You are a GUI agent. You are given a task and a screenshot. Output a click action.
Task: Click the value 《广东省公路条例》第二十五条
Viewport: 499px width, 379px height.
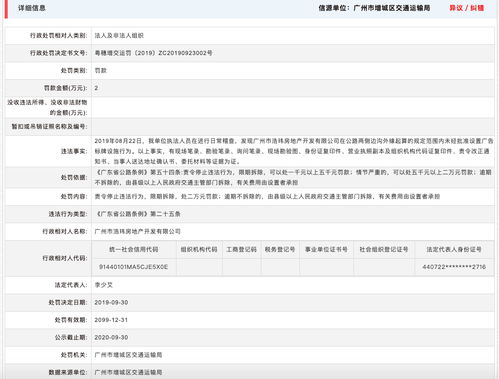pyautogui.click(x=138, y=214)
